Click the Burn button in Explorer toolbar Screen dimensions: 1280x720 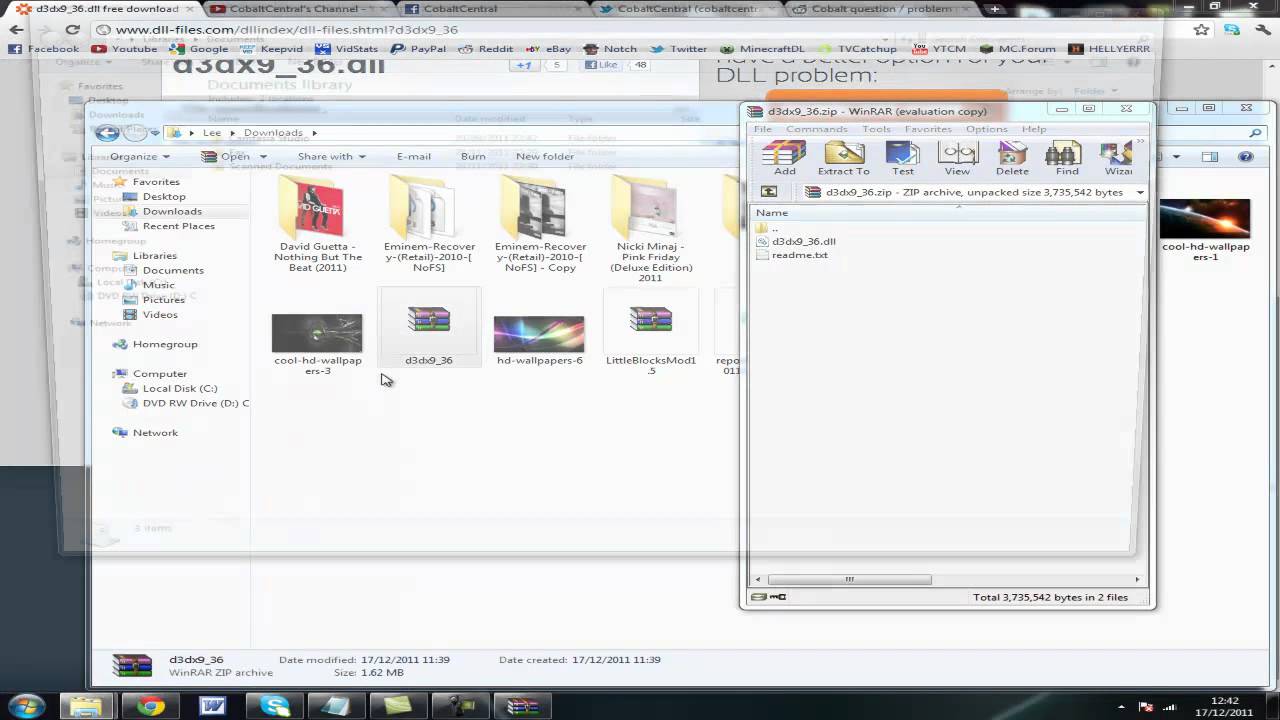[x=473, y=156]
